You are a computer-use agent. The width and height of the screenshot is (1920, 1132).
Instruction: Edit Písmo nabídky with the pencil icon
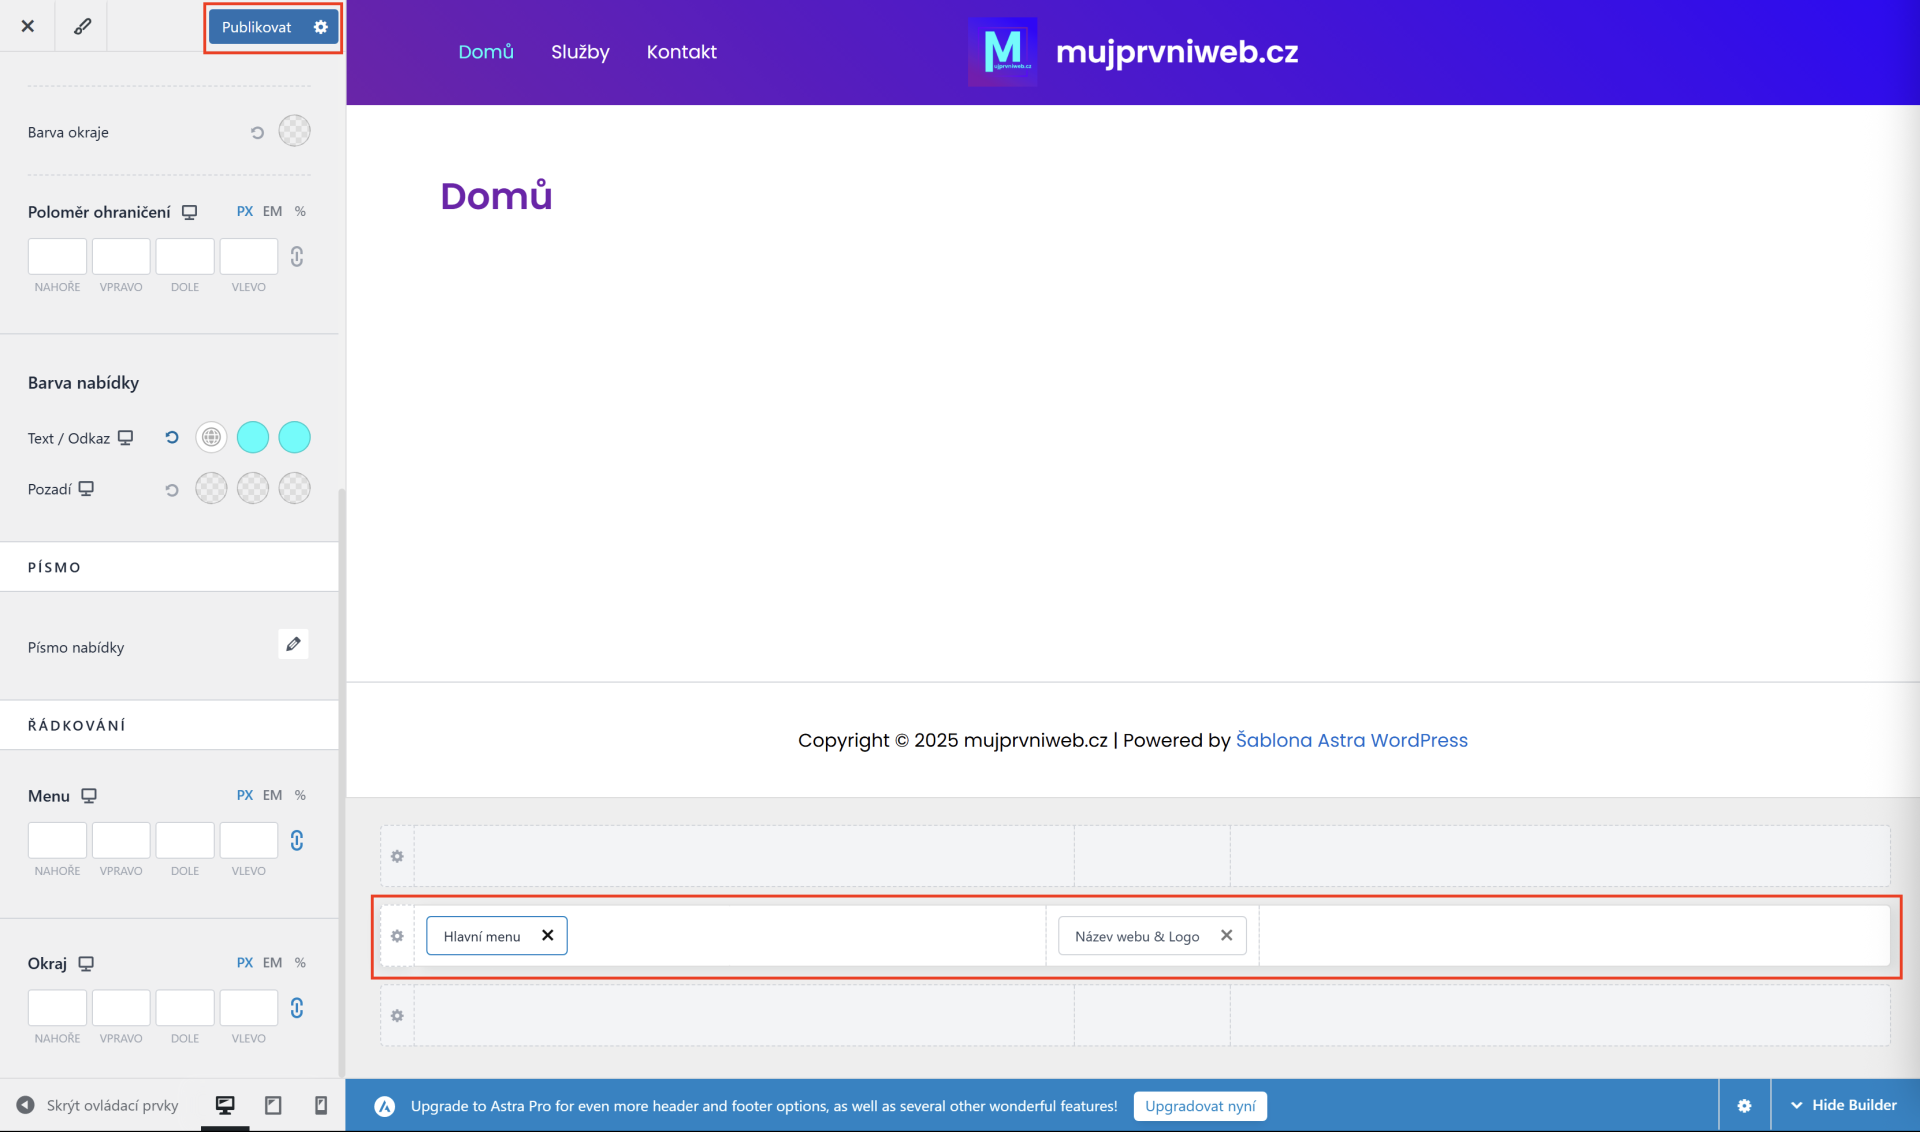[x=292, y=645]
